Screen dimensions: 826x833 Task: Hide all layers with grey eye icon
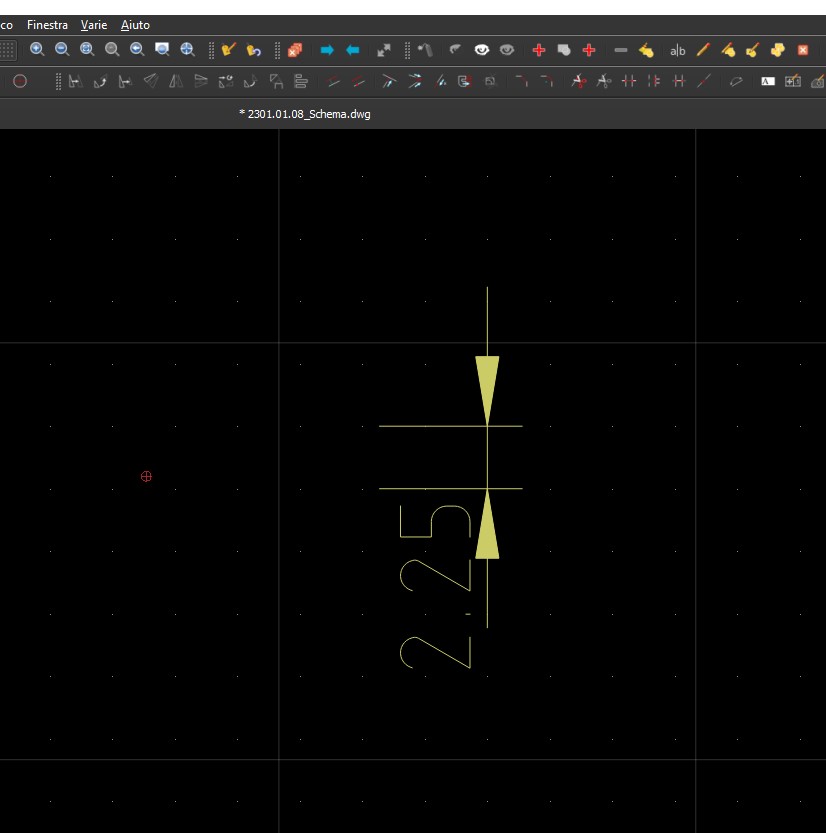pos(507,50)
